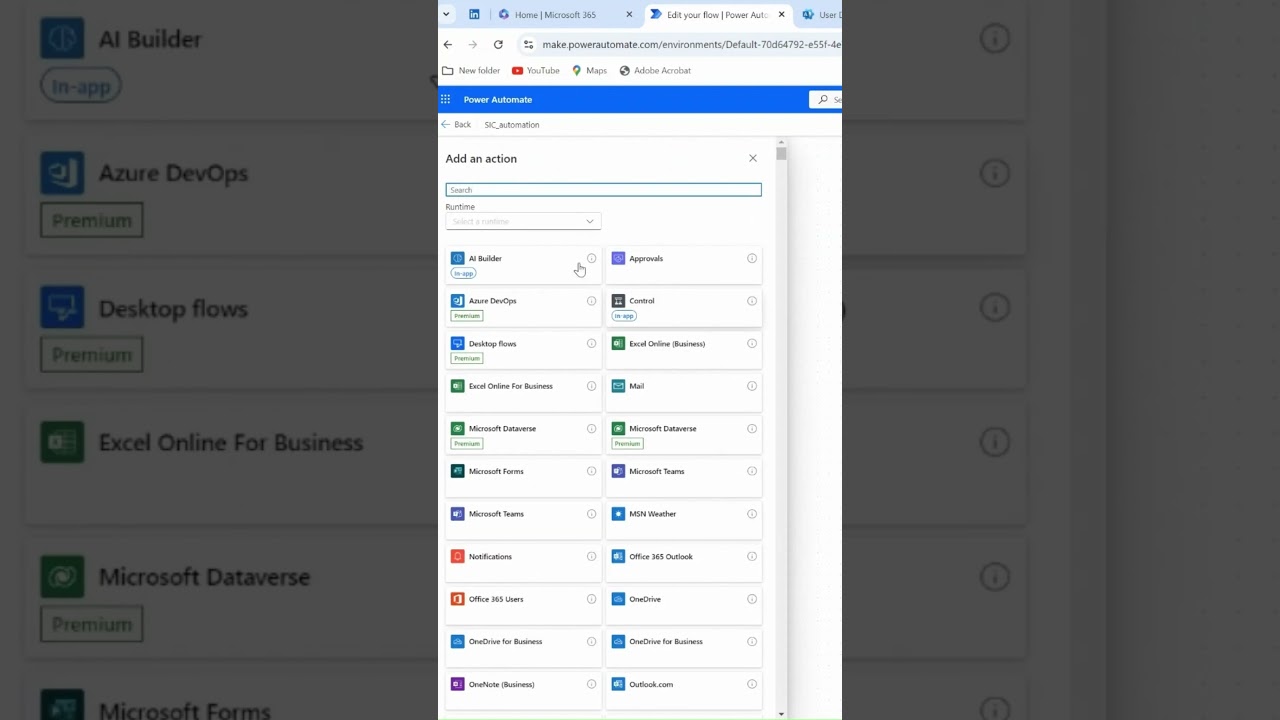The height and width of the screenshot is (720, 1280).
Task: View site information icon in address bar
Action: [x=529, y=44]
